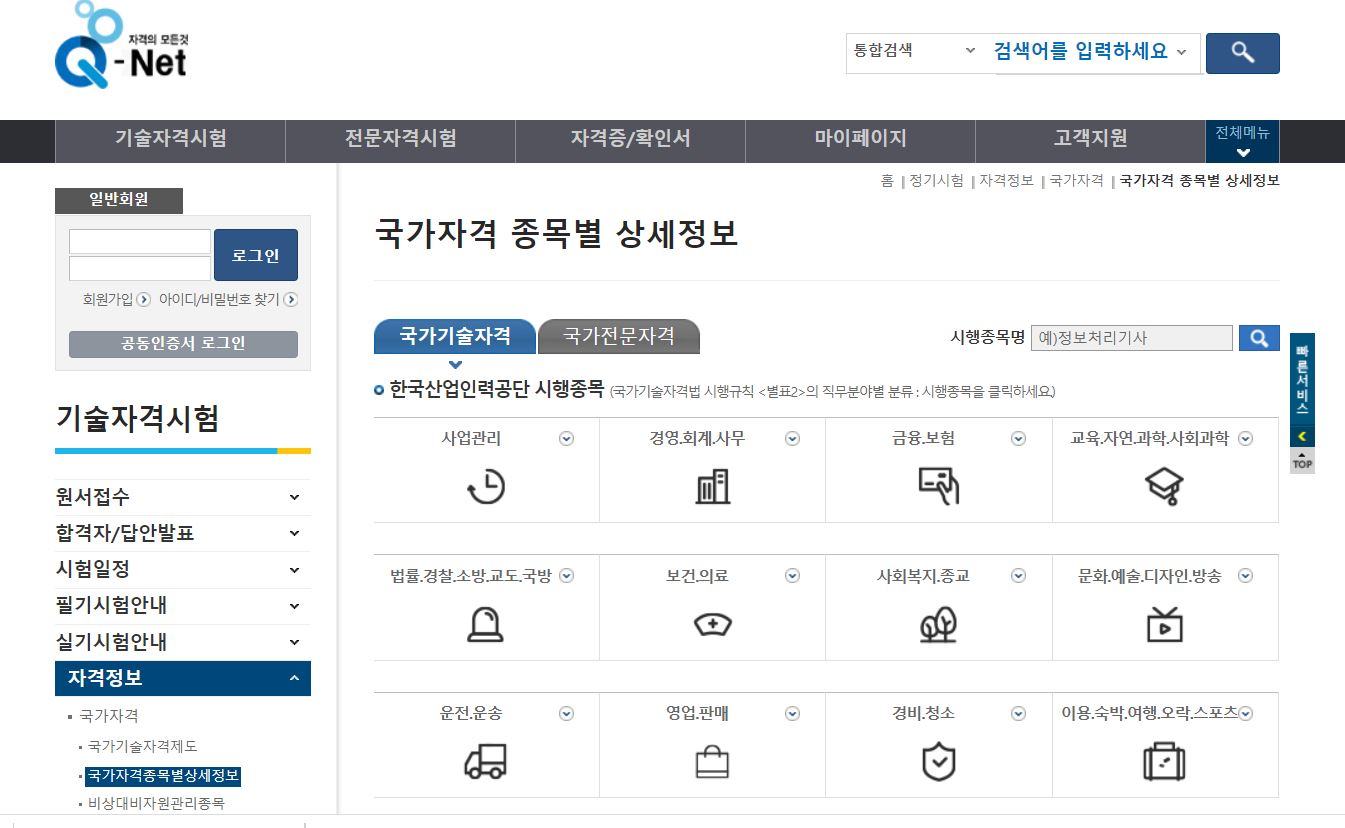Image resolution: width=1345 pixels, height=828 pixels.
Task: Select the shield icon for 경비.청소
Action: click(938, 763)
